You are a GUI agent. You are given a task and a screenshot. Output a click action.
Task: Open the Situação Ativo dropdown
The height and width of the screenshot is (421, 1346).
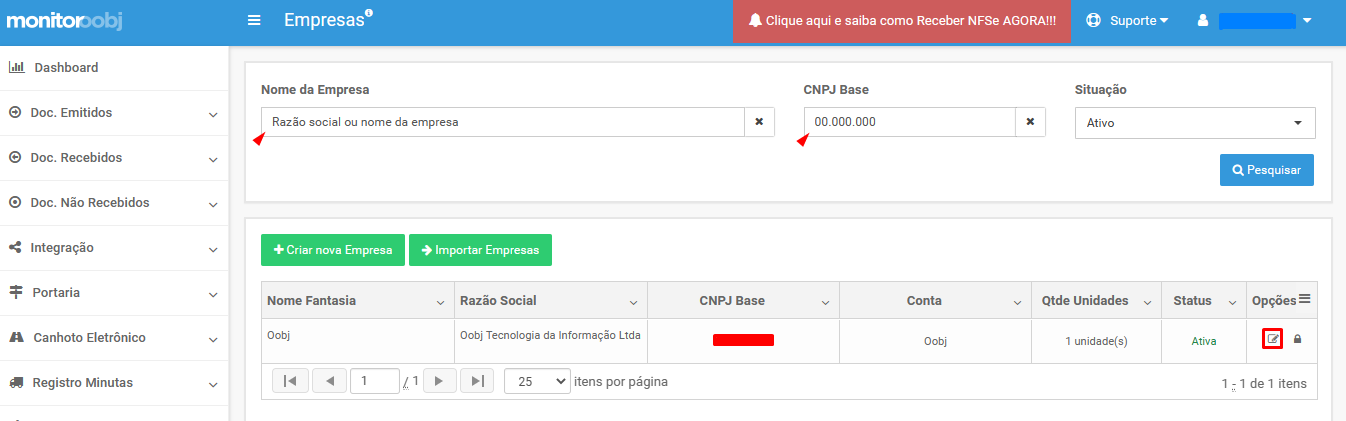(1195, 123)
